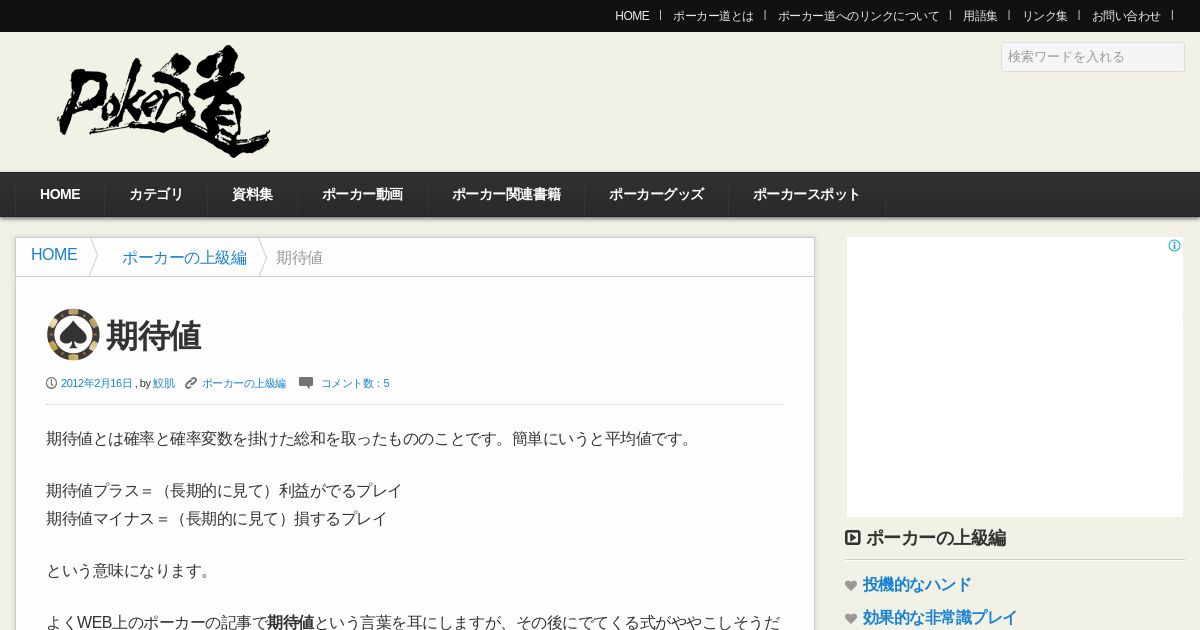Click the chain link icon before category

point(191,383)
